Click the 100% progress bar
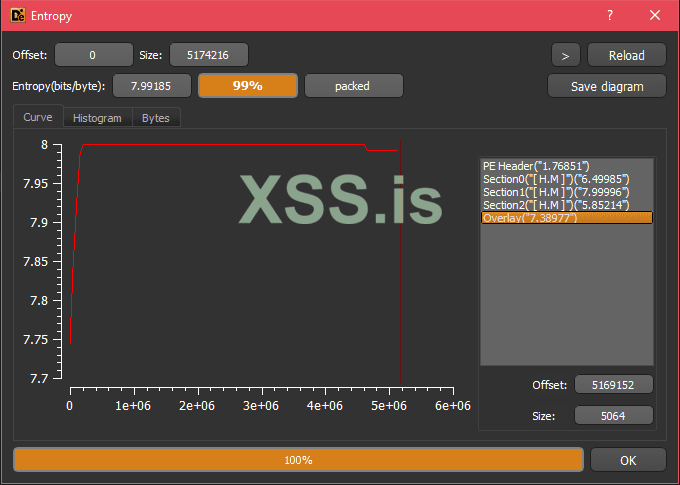 coord(298,460)
